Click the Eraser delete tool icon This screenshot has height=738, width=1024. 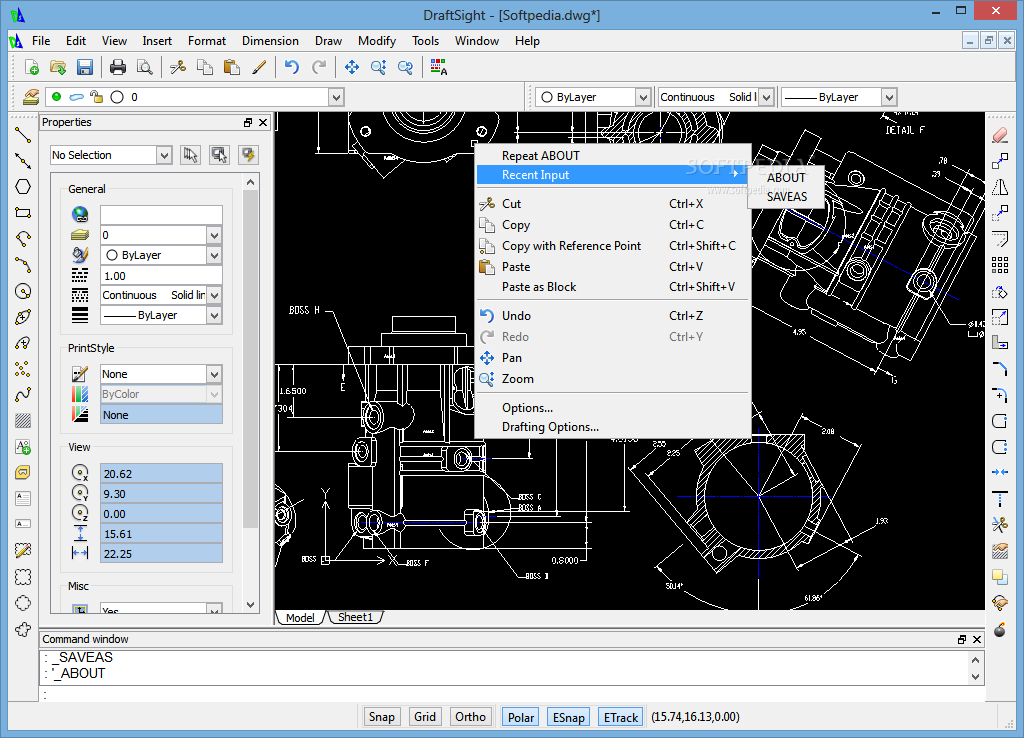click(999, 134)
